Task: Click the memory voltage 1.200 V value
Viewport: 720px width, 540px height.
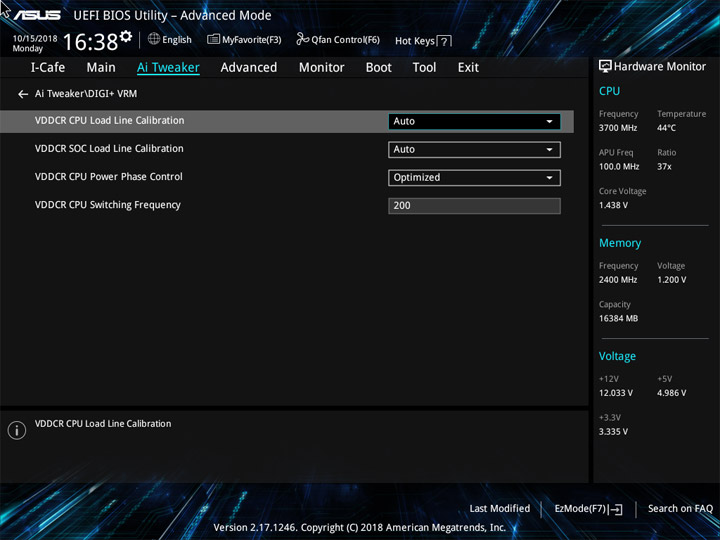Action: (x=672, y=280)
